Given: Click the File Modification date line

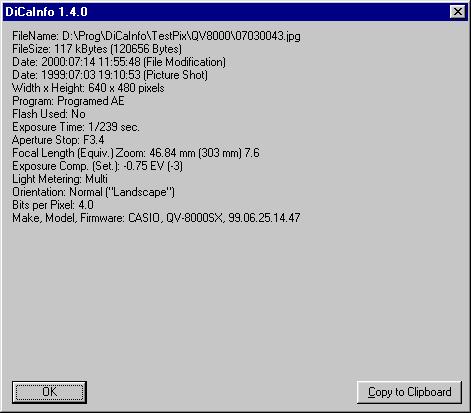Looking at the screenshot, I should [119, 62].
